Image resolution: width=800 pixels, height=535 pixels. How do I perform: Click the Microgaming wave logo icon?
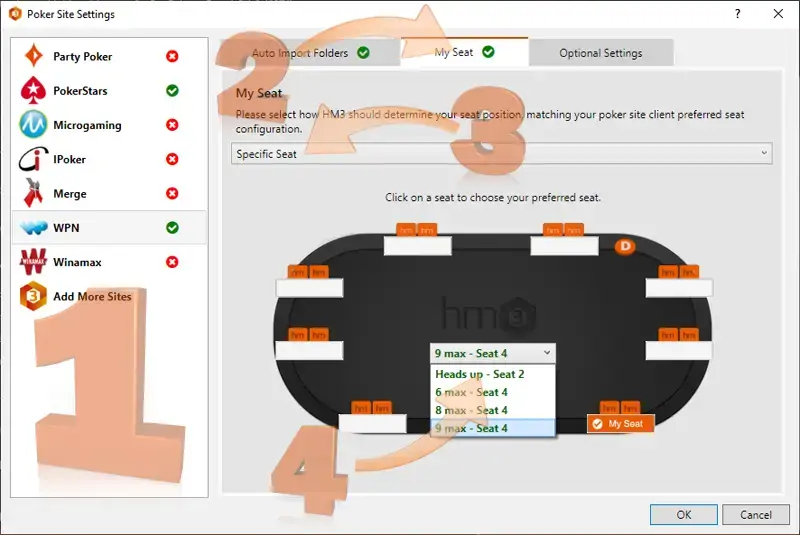click(33, 124)
